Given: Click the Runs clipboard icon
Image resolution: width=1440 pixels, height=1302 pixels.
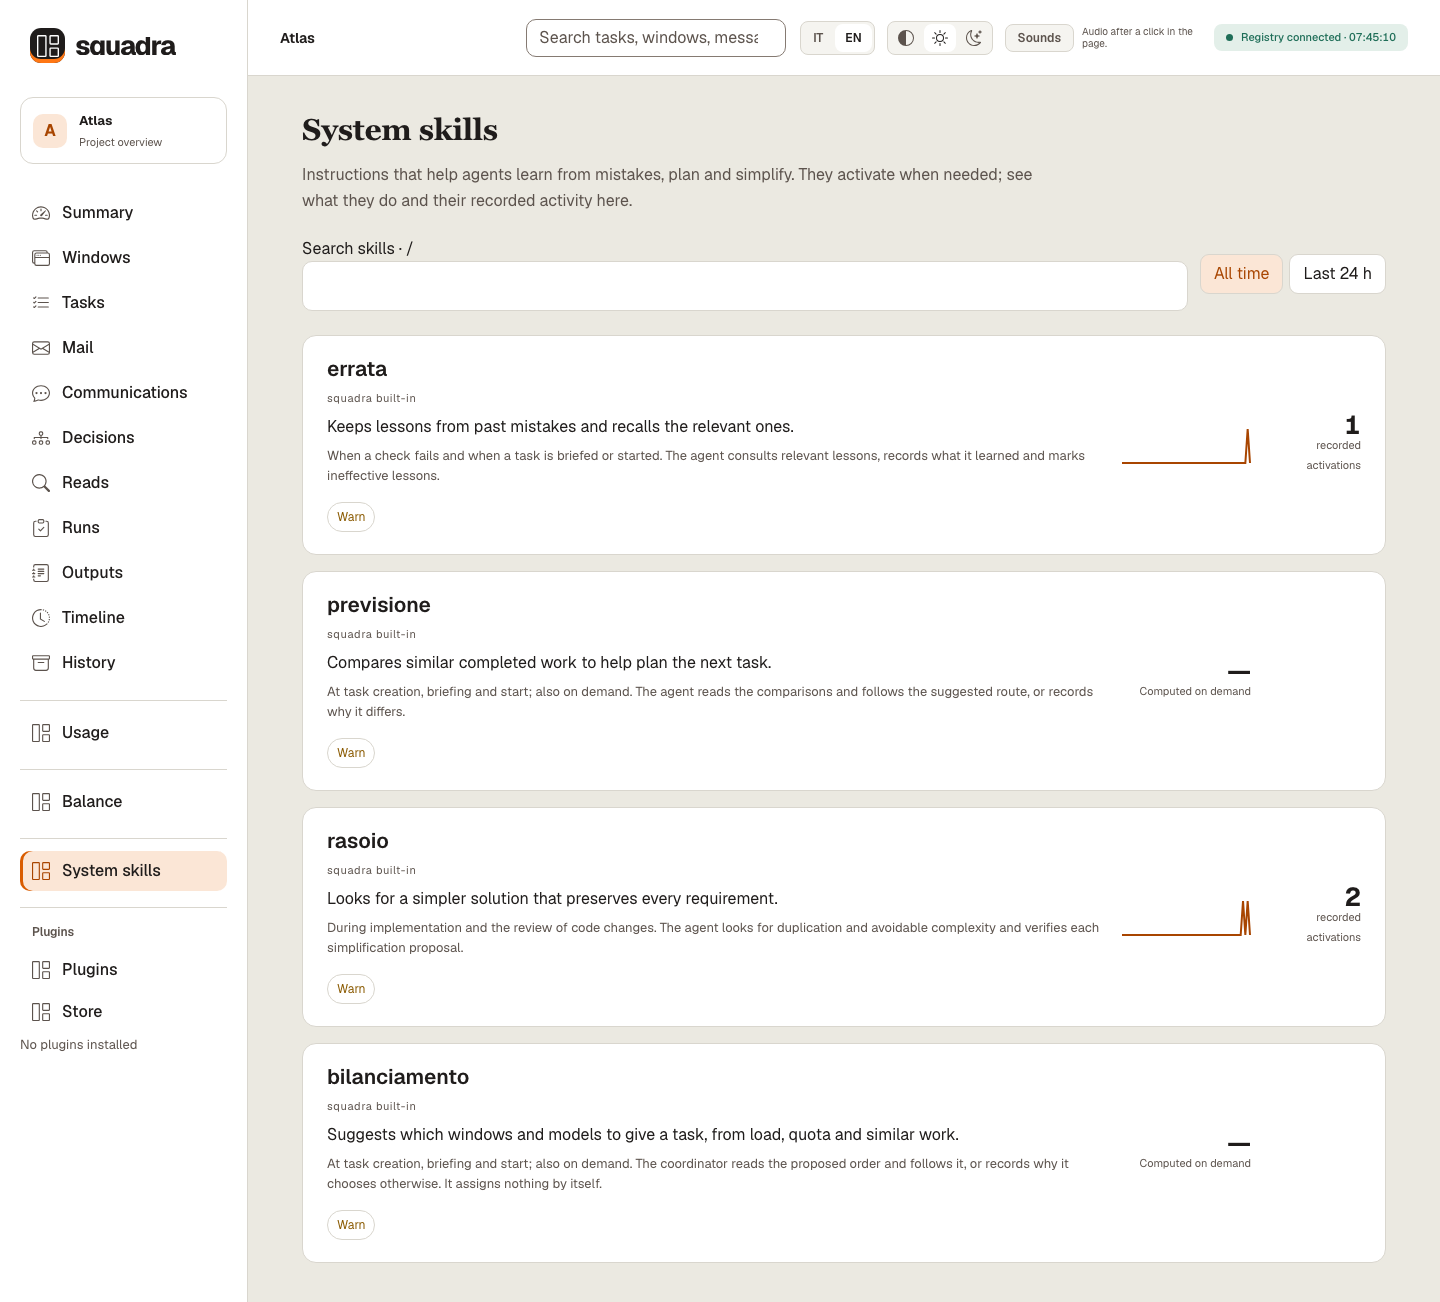Looking at the screenshot, I should coord(41,528).
